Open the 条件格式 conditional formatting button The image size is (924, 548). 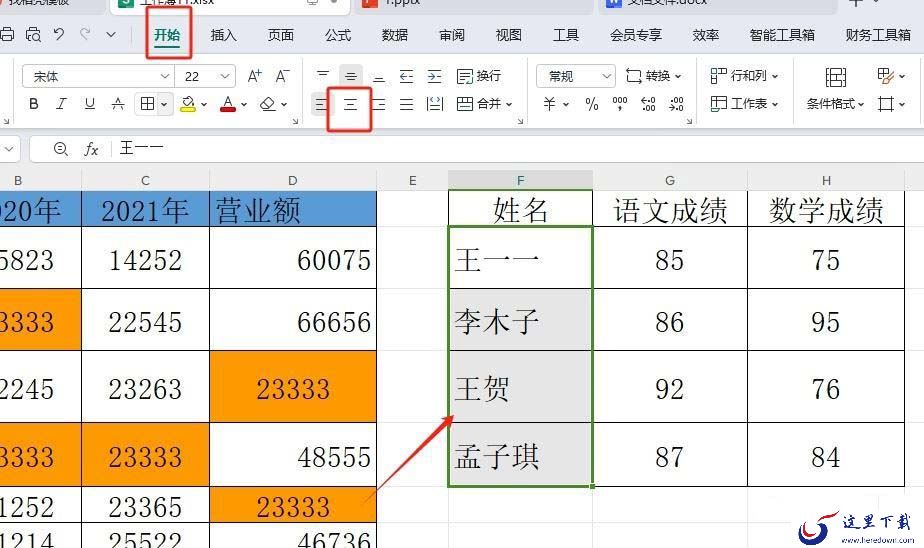836,90
